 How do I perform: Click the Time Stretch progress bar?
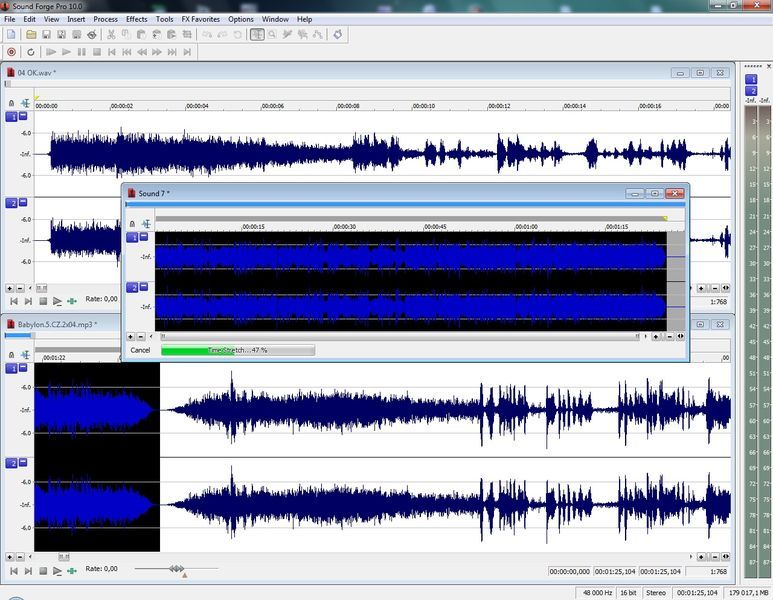(238, 350)
